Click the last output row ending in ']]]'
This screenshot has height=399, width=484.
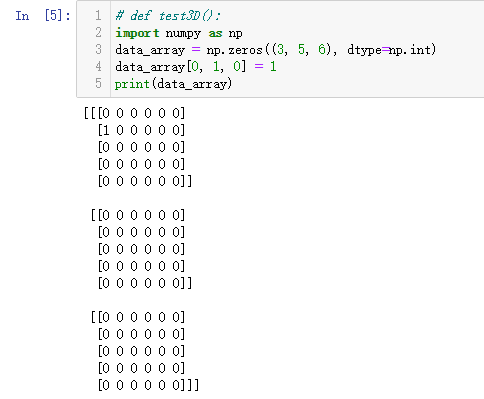coord(148,385)
